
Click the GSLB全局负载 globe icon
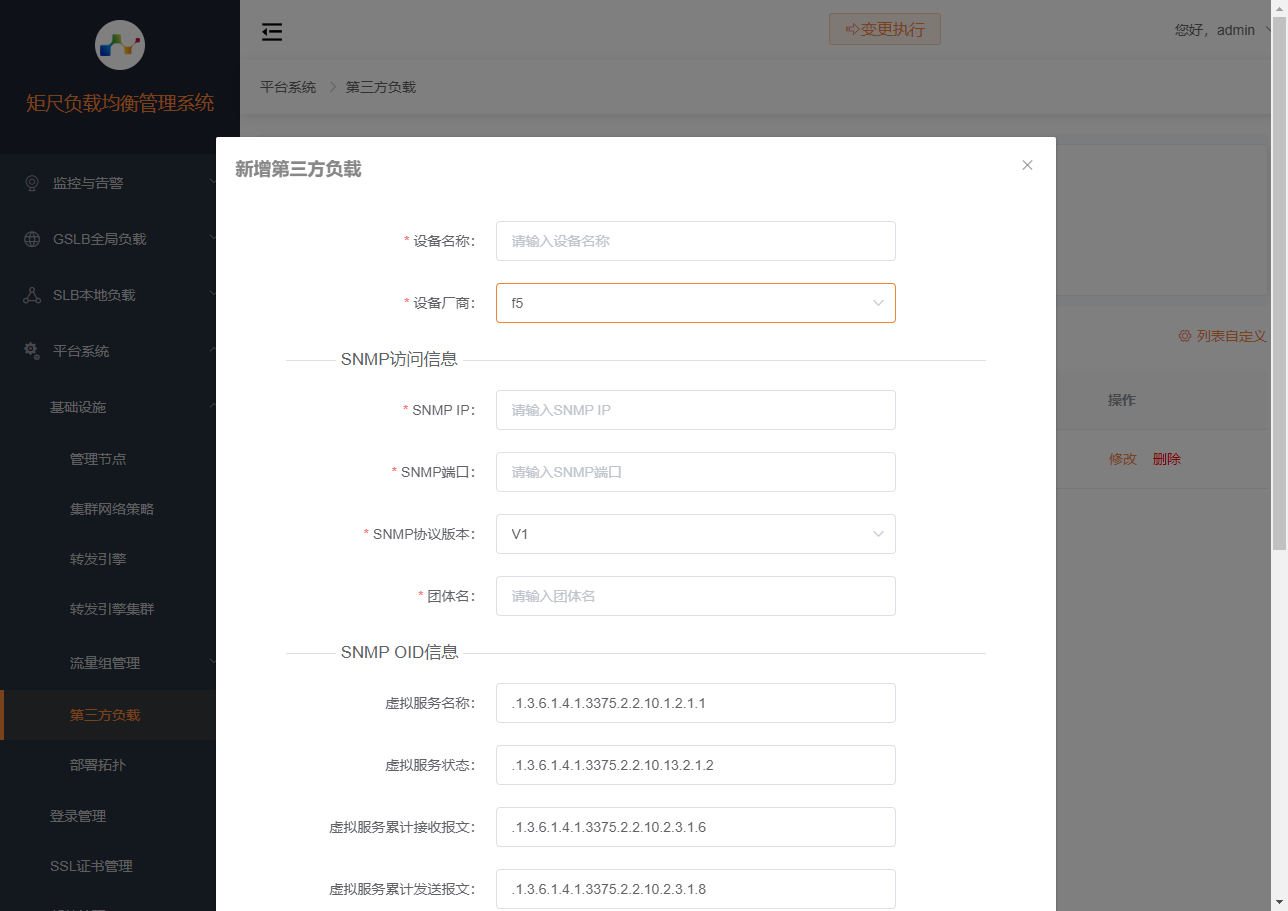coord(30,238)
